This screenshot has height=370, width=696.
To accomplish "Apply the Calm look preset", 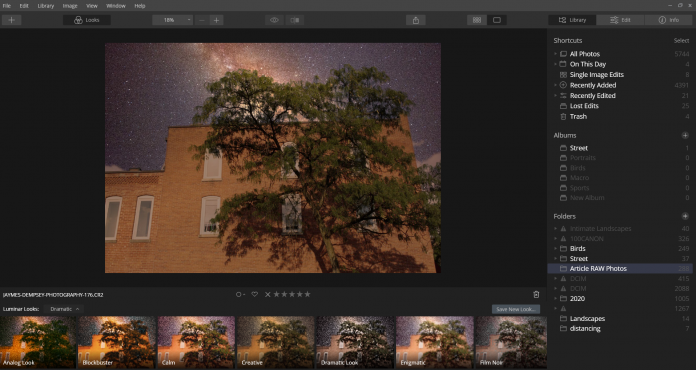I will 197,342.
